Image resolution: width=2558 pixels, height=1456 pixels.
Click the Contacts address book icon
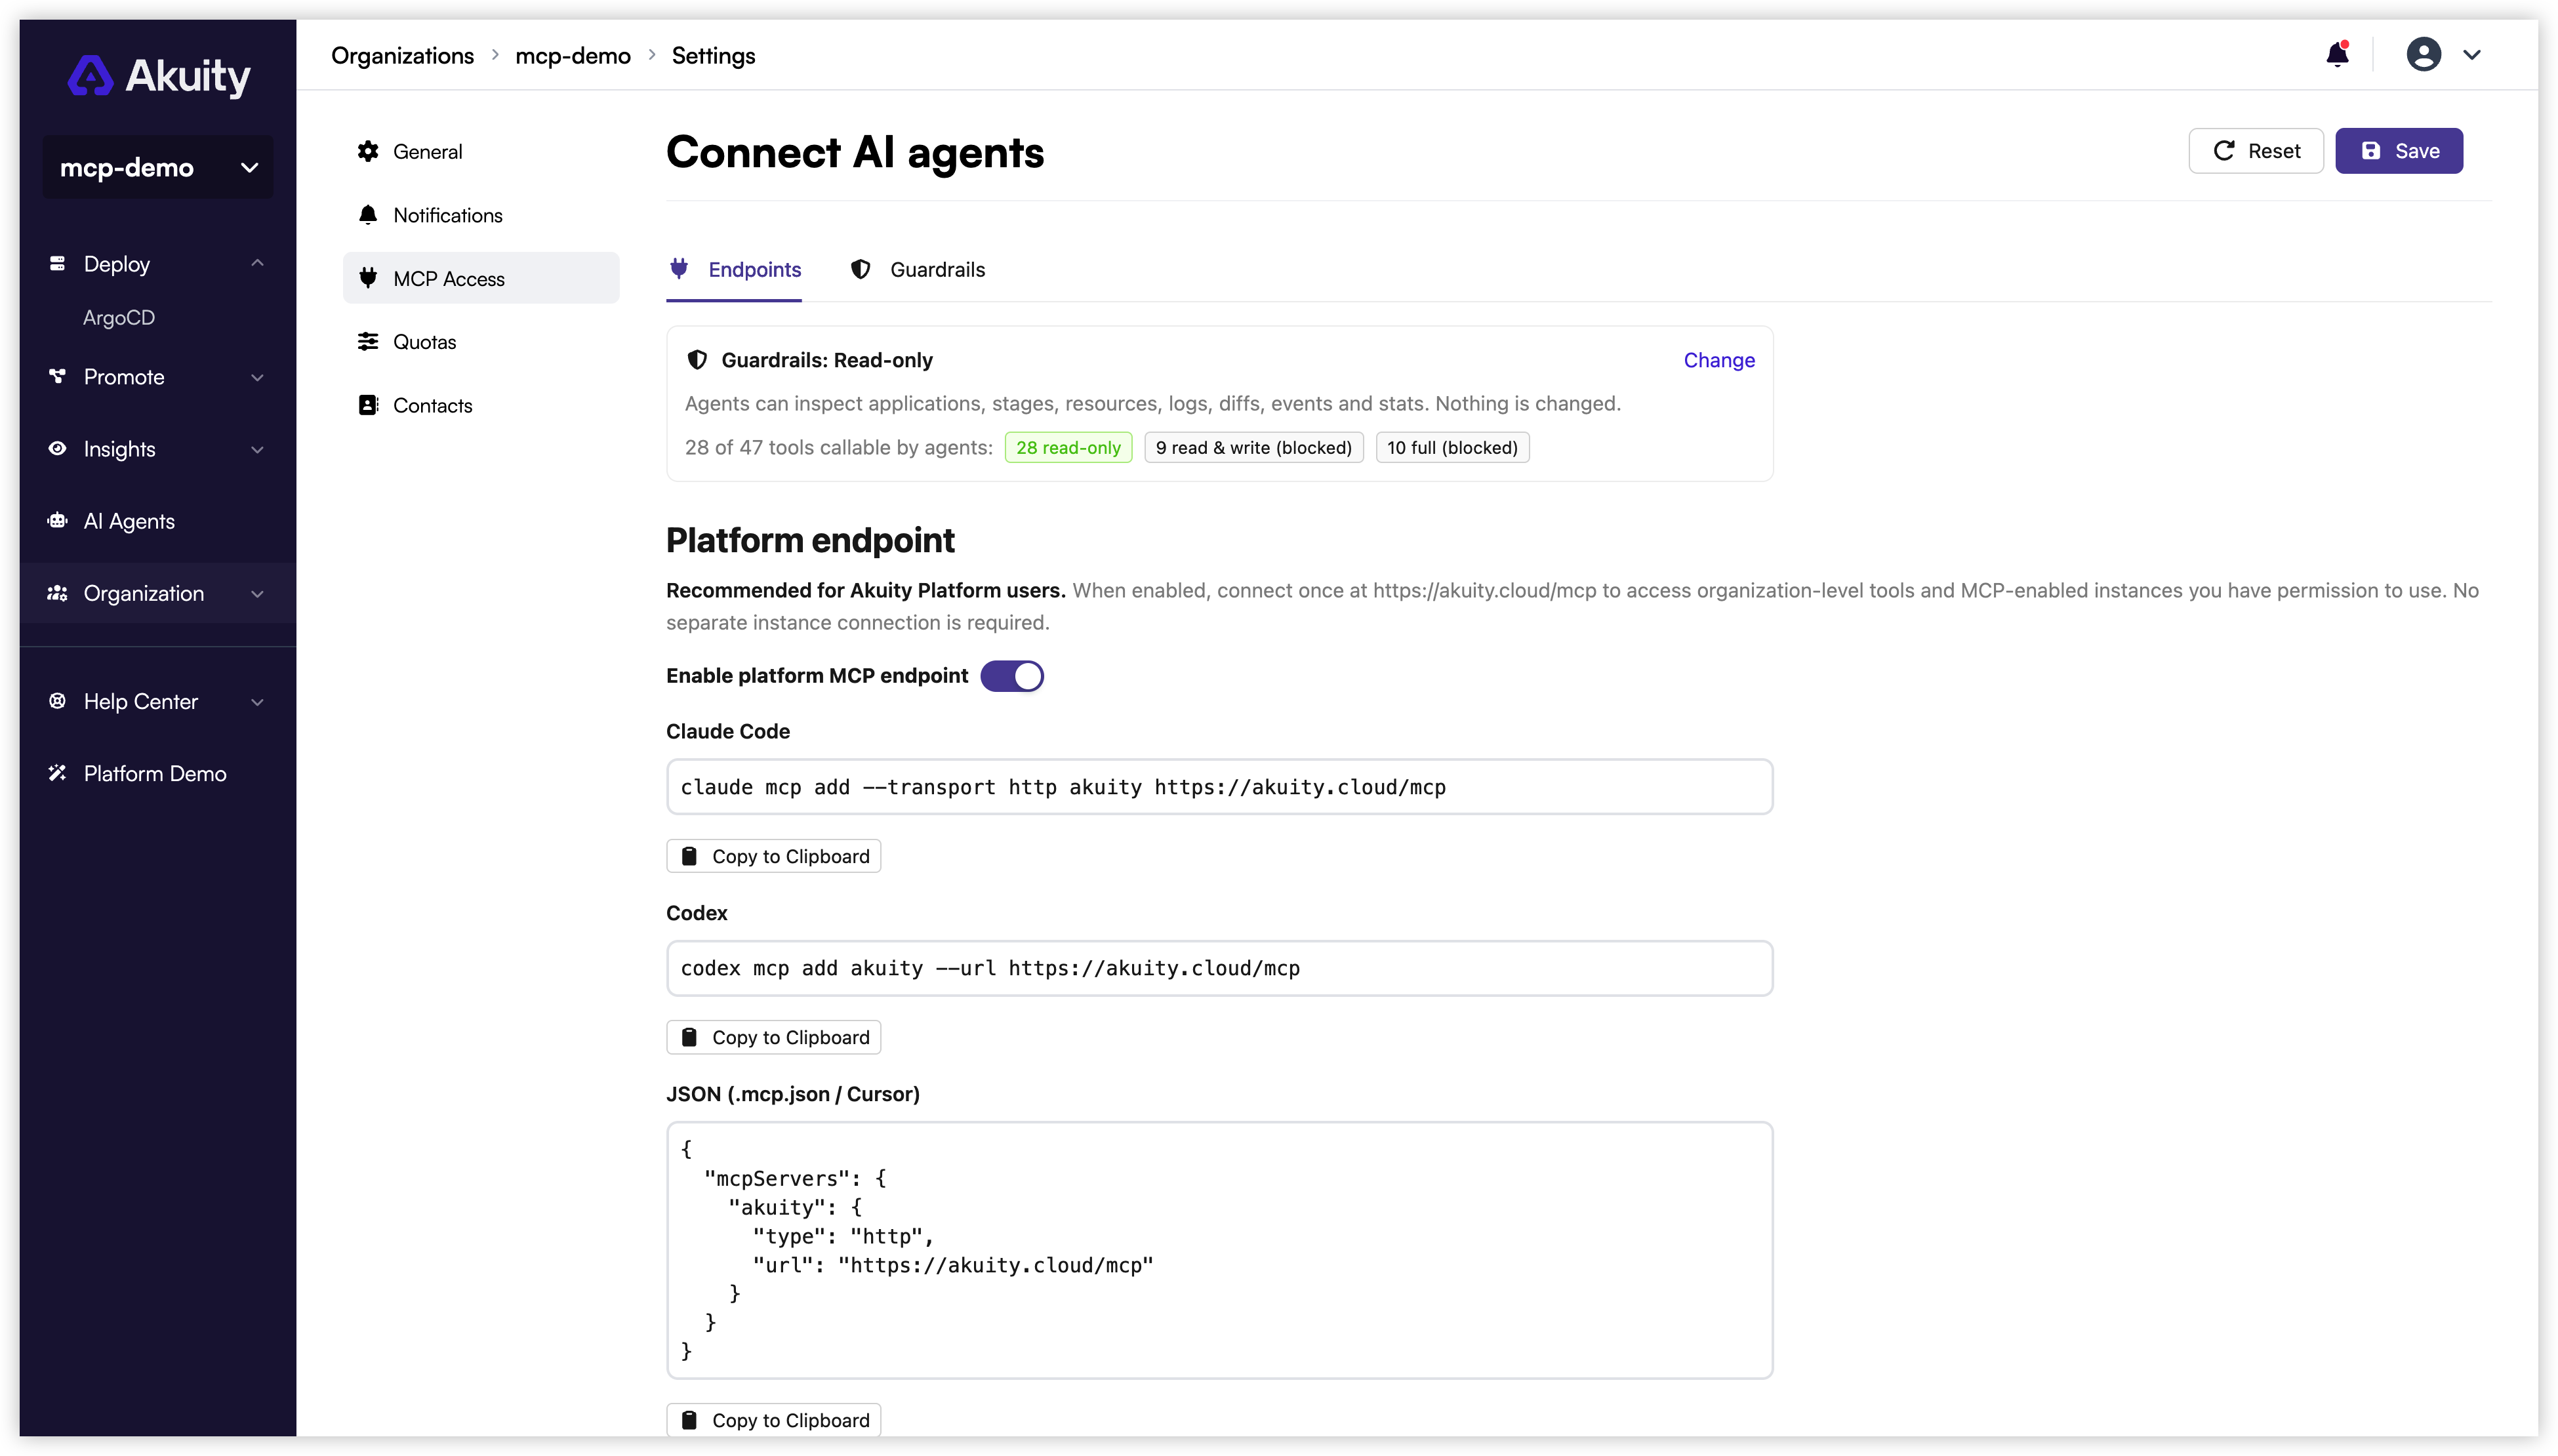click(368, 405)
